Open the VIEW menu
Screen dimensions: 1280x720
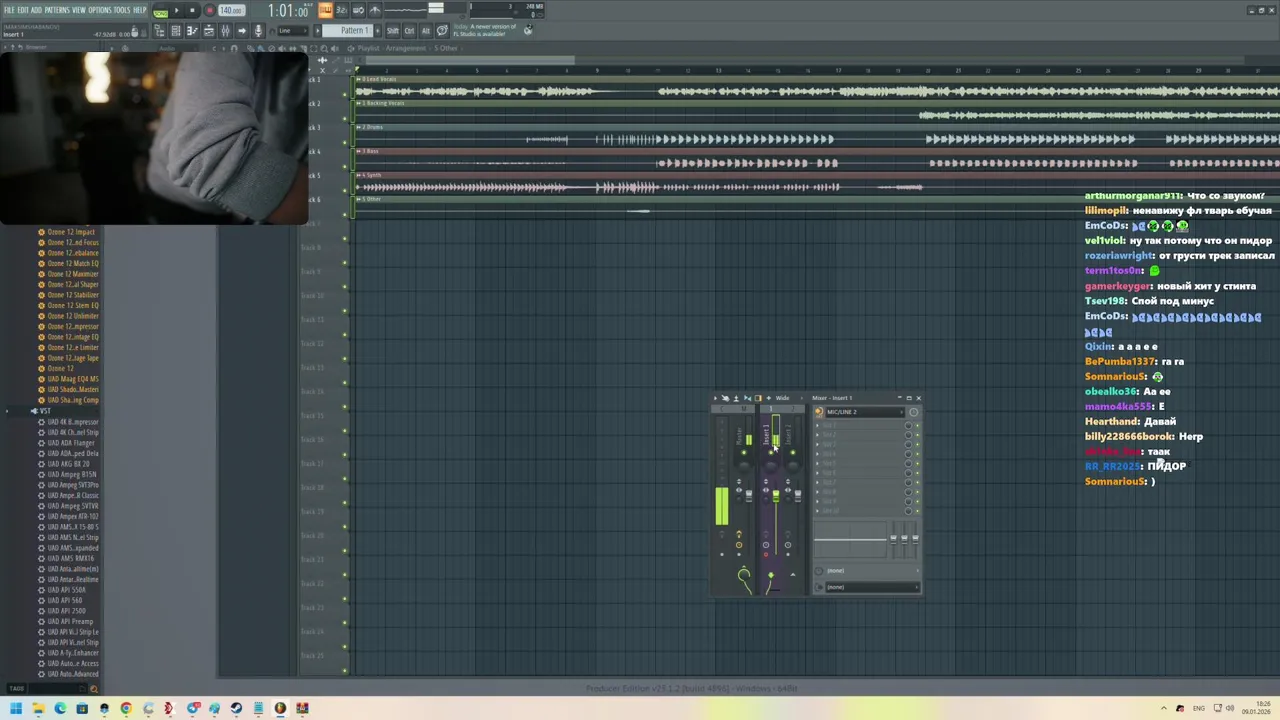coord(79,10)
